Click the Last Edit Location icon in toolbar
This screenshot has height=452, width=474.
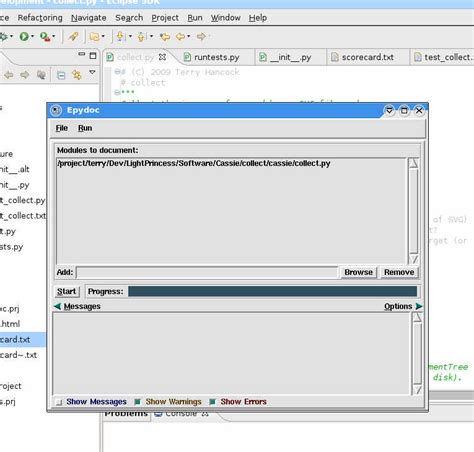point(165,36)
